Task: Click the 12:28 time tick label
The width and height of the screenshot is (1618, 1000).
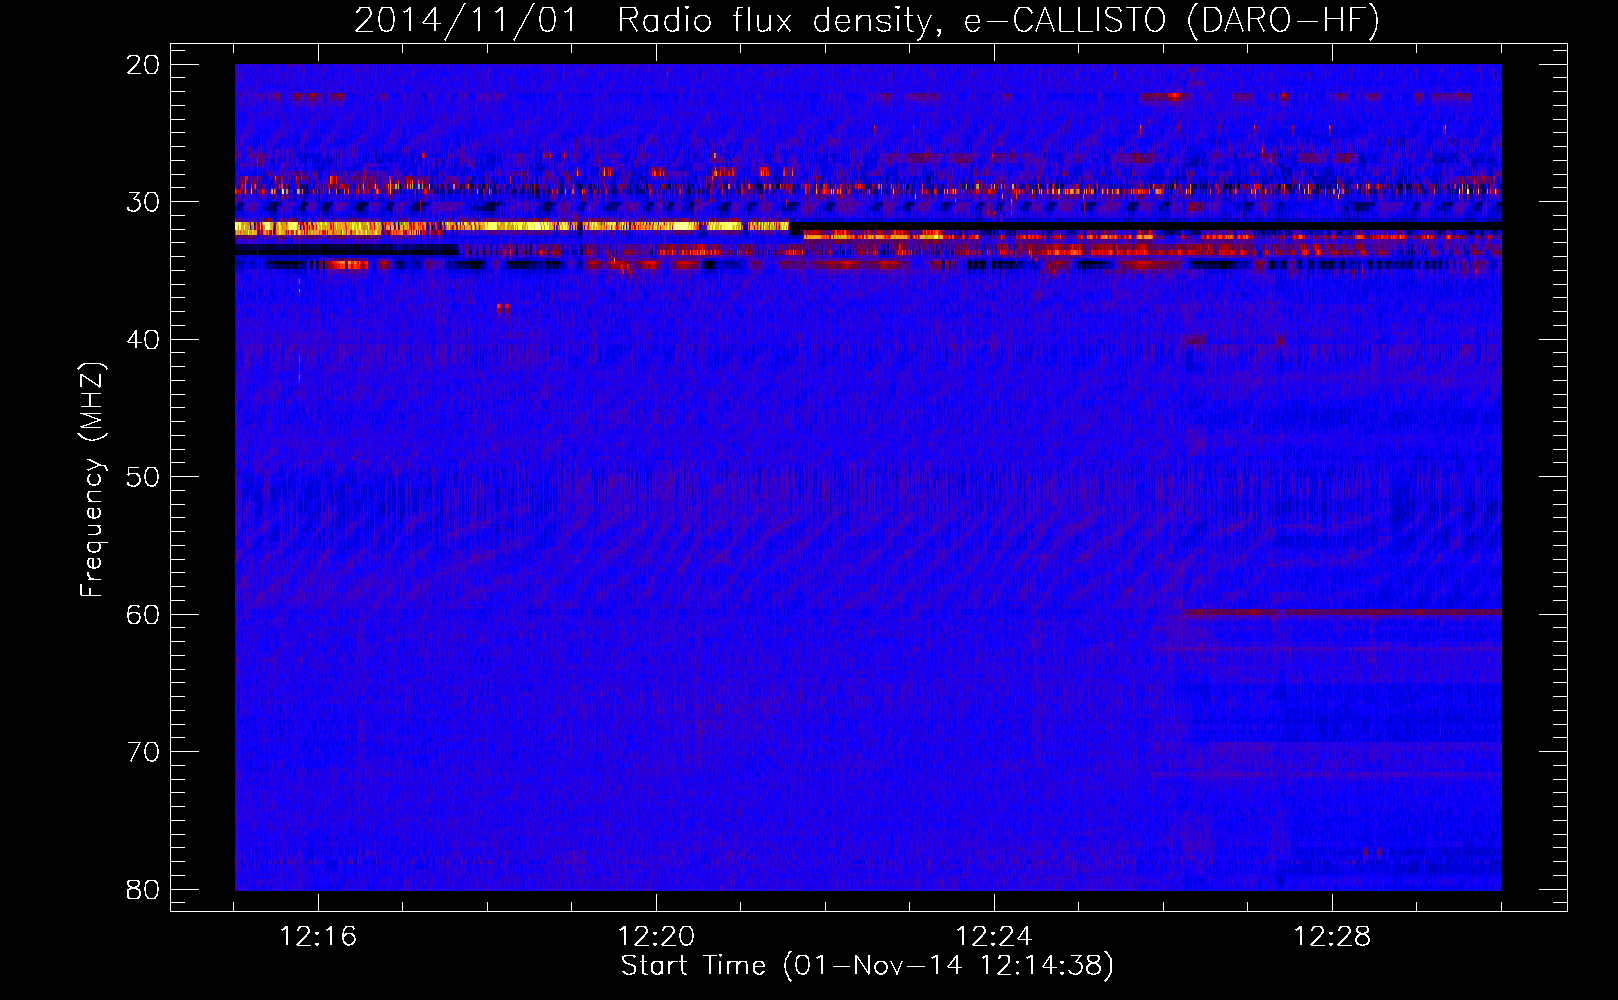Action: click(1332, 937)
